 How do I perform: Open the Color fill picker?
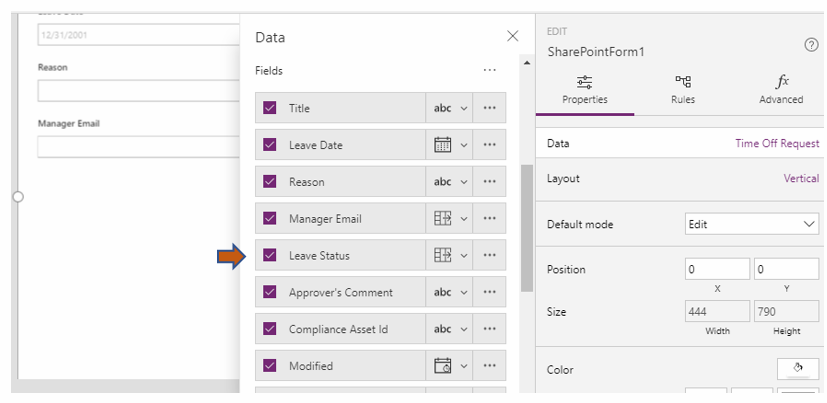(x=798, y=368)
